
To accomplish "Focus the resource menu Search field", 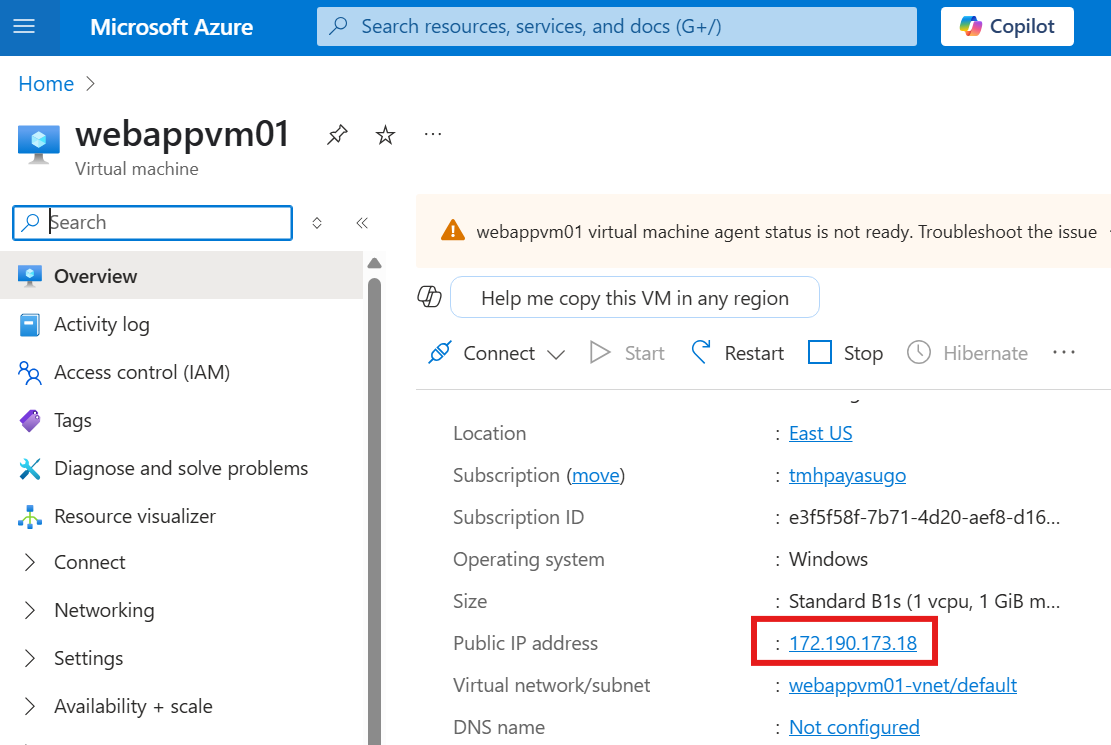I will point(152,223).
